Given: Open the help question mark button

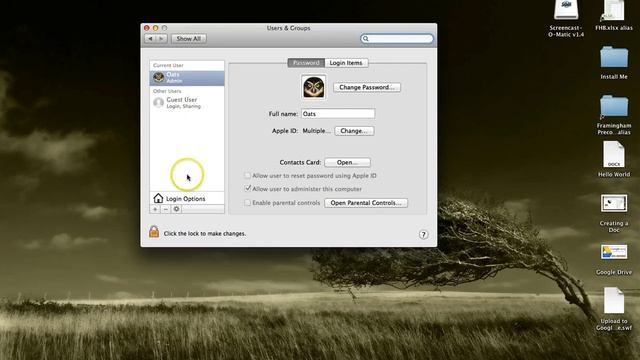Looking at the screenshot, I should [x=423, y=234].
